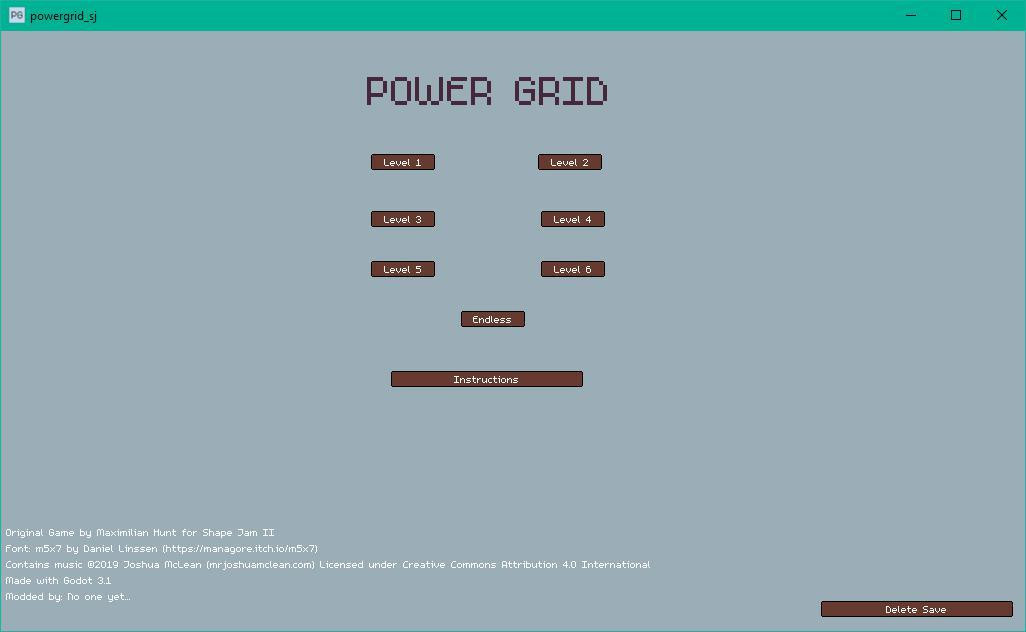
Task: Play Endless mode
Action: pos(492,319)
